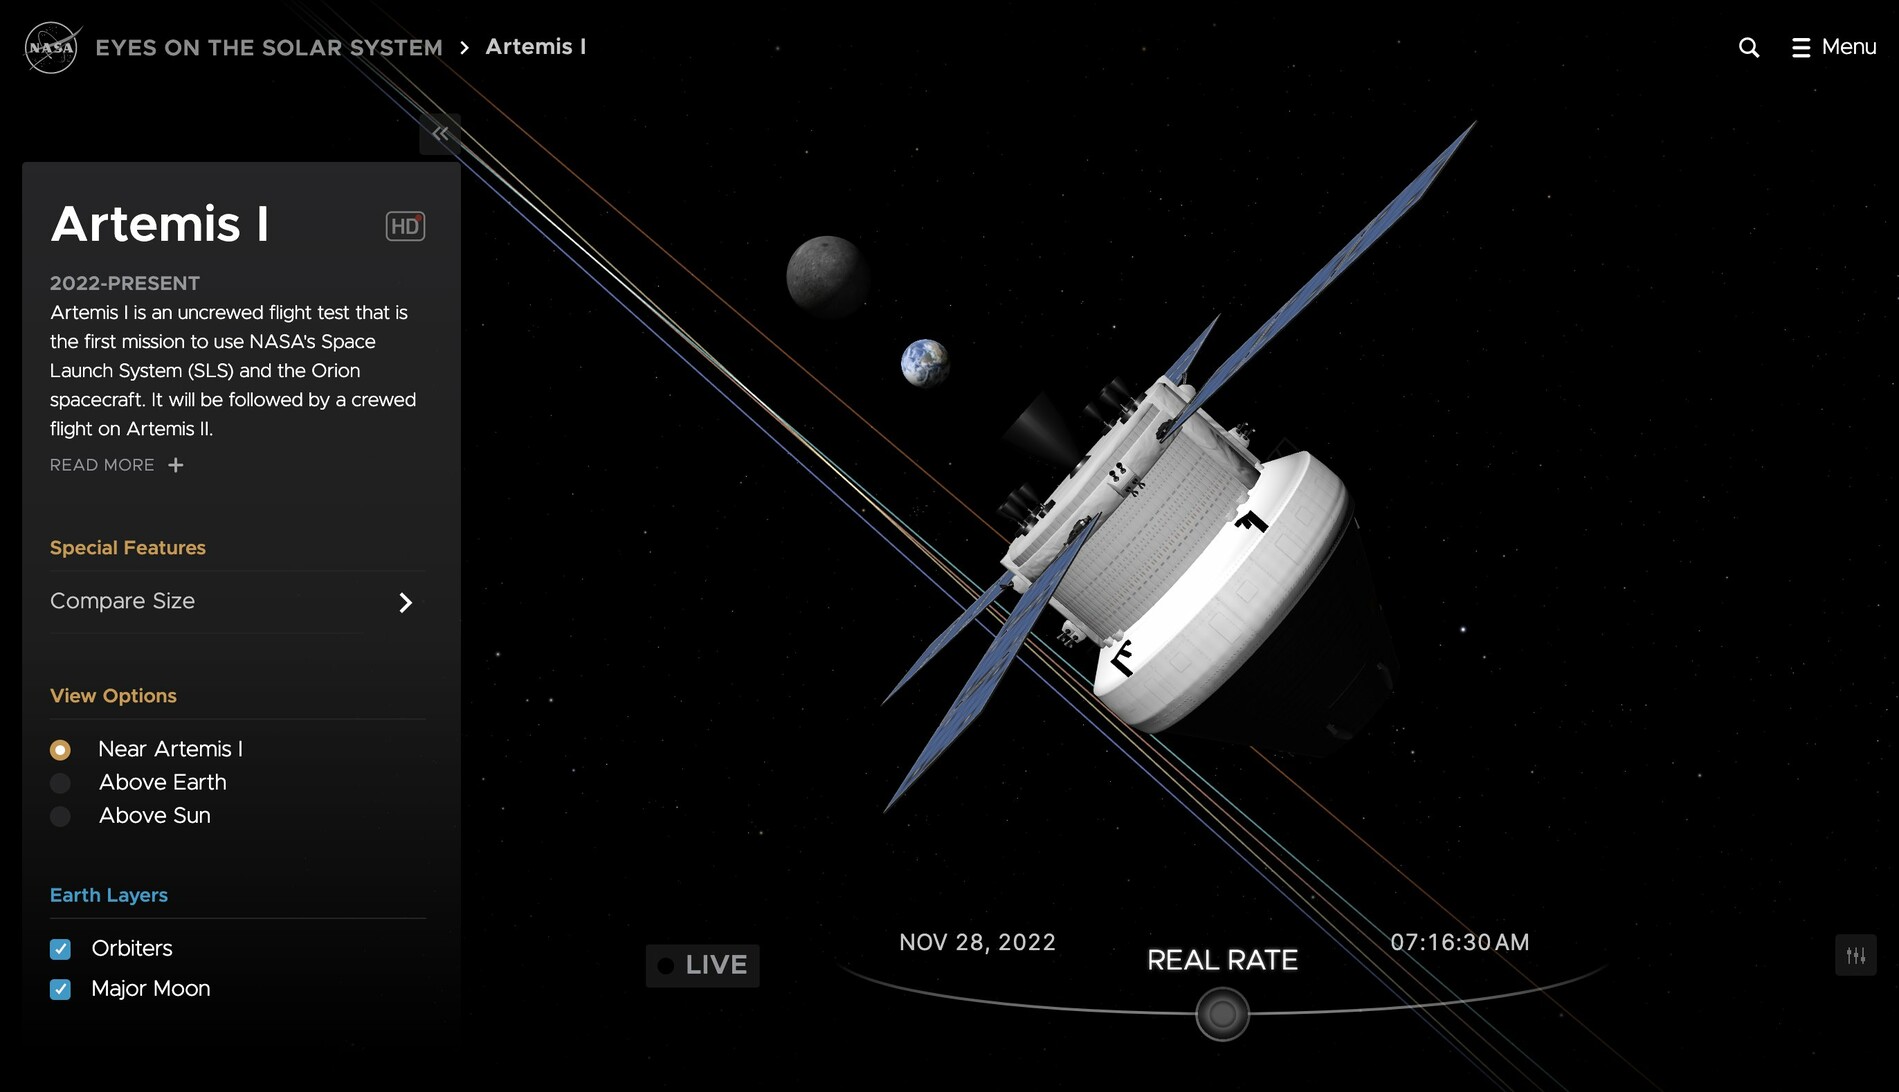The width and height of the screenshot is (1899, 1092).
Task: Click the NOV 28, 2022 date display
Action: click(977, 942)
